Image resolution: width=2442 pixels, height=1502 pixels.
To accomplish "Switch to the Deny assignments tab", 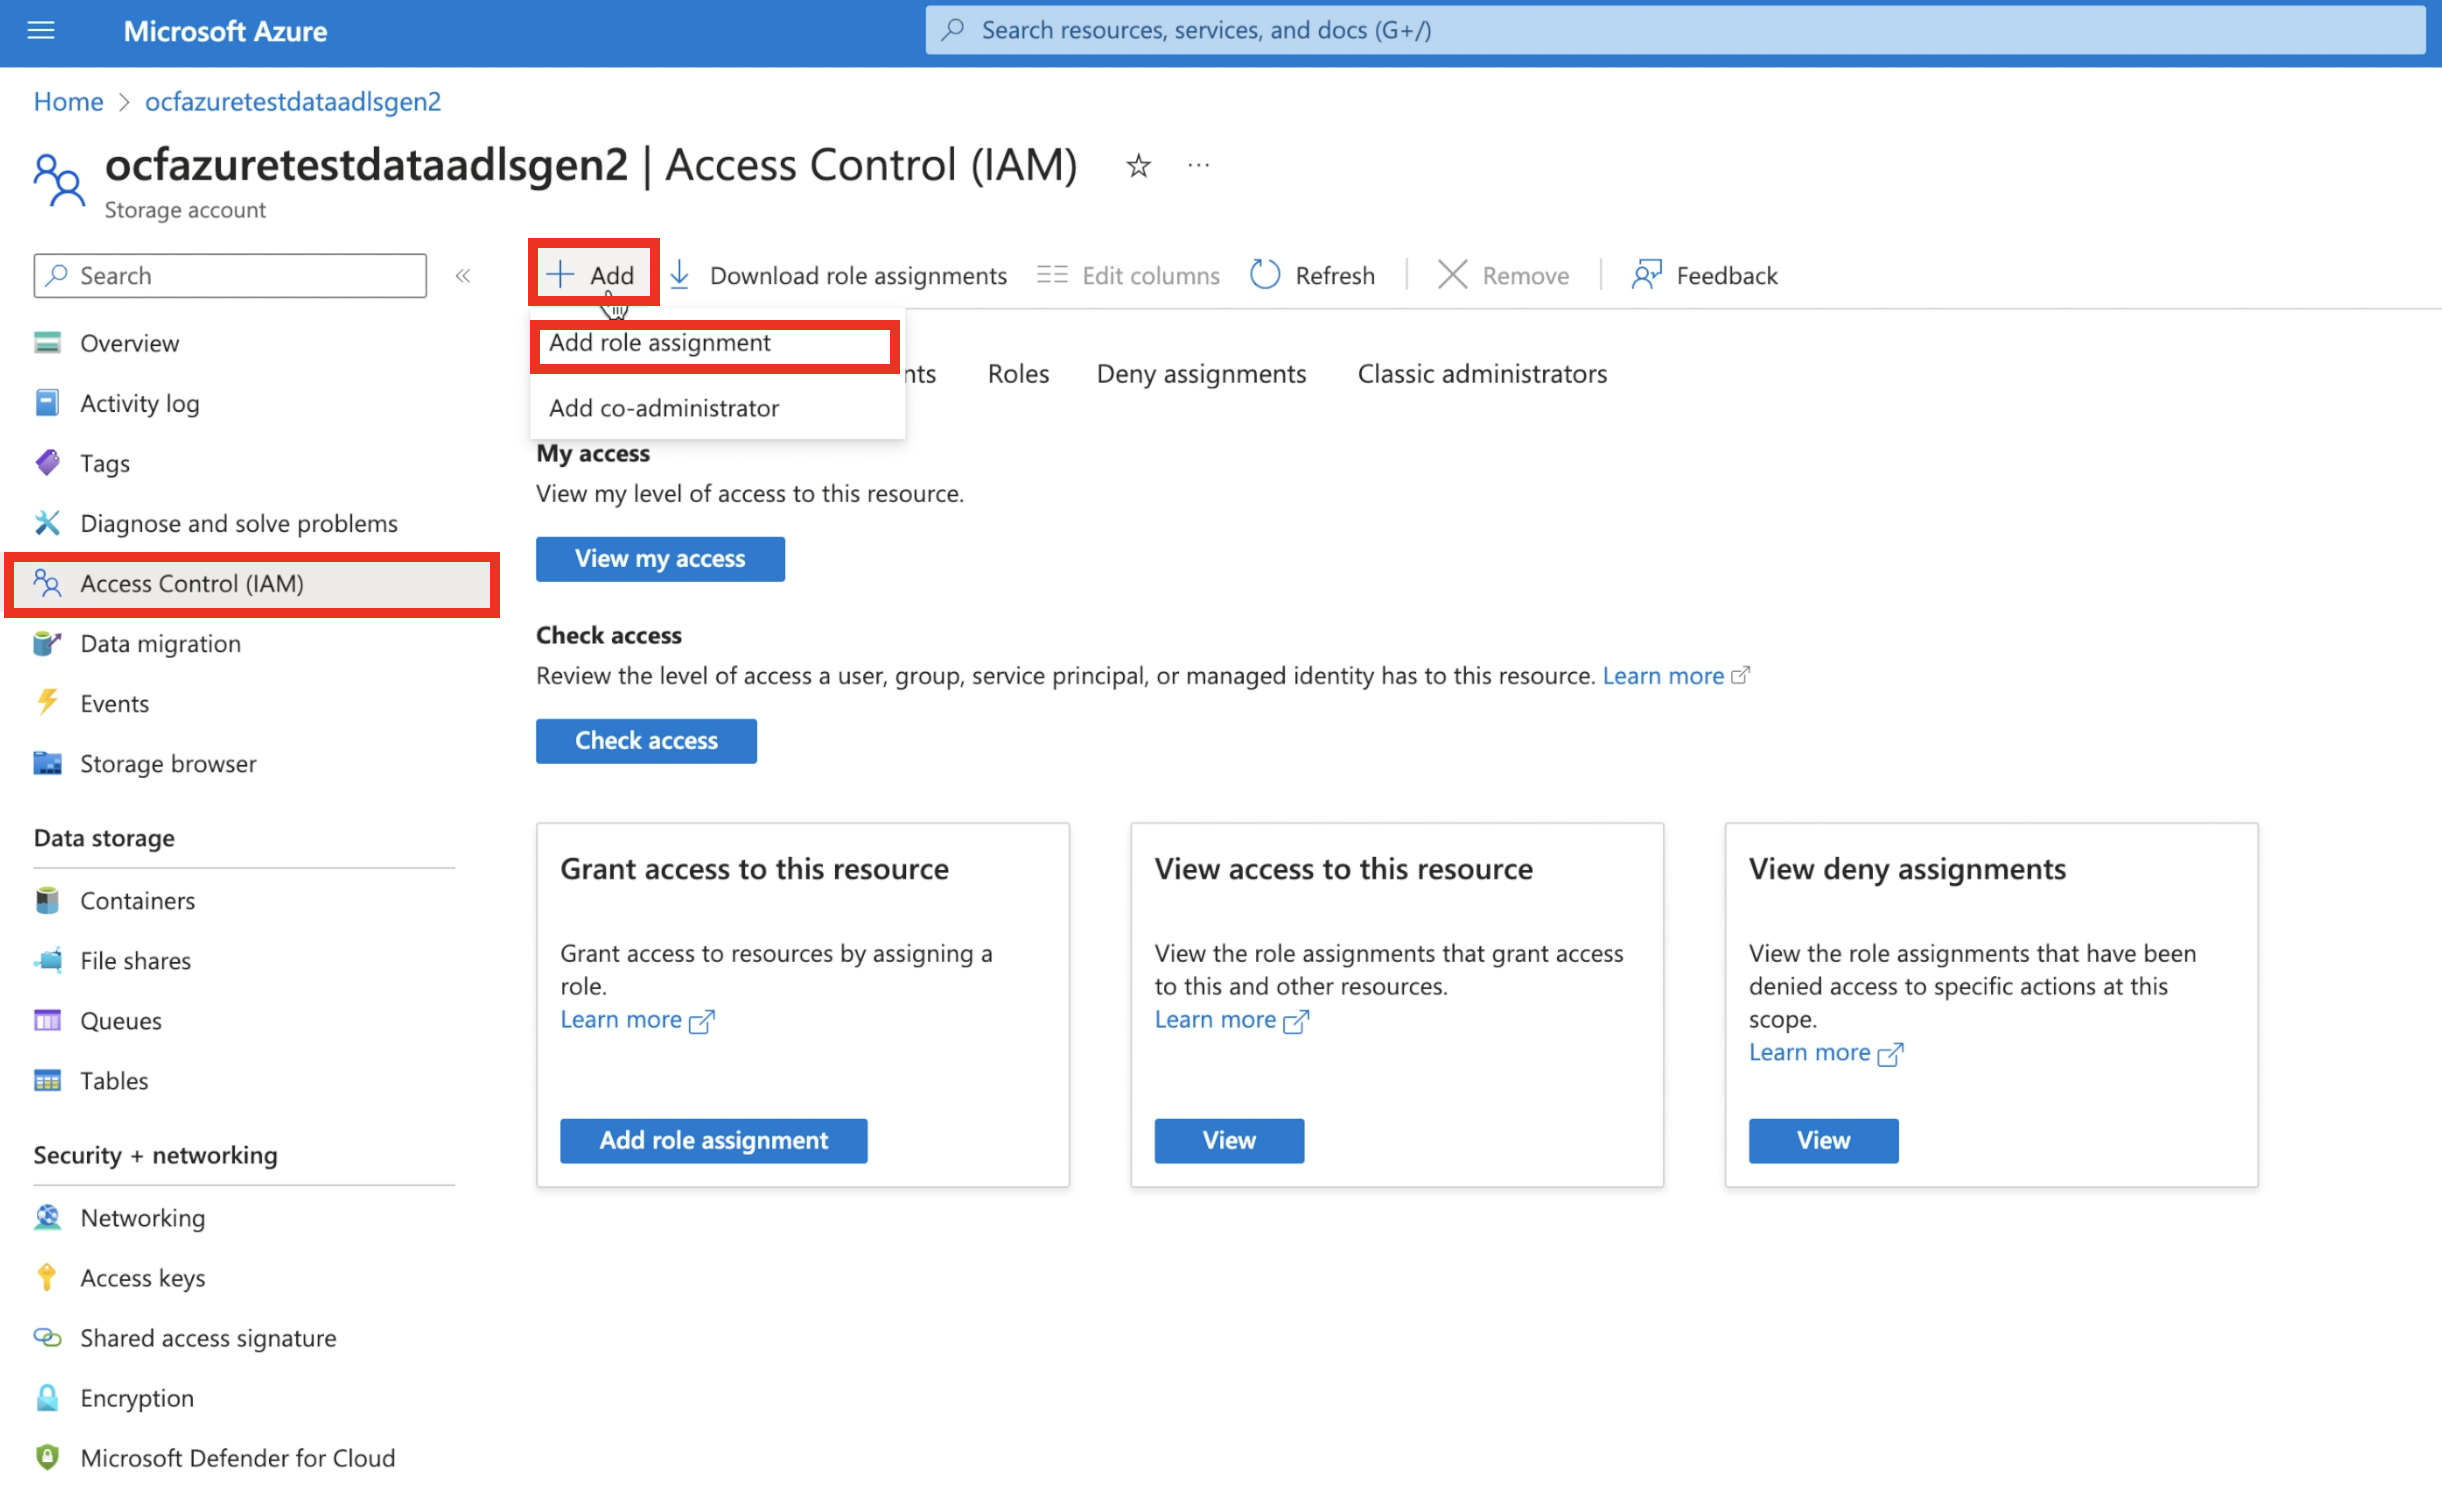I will coord(1201,374).
